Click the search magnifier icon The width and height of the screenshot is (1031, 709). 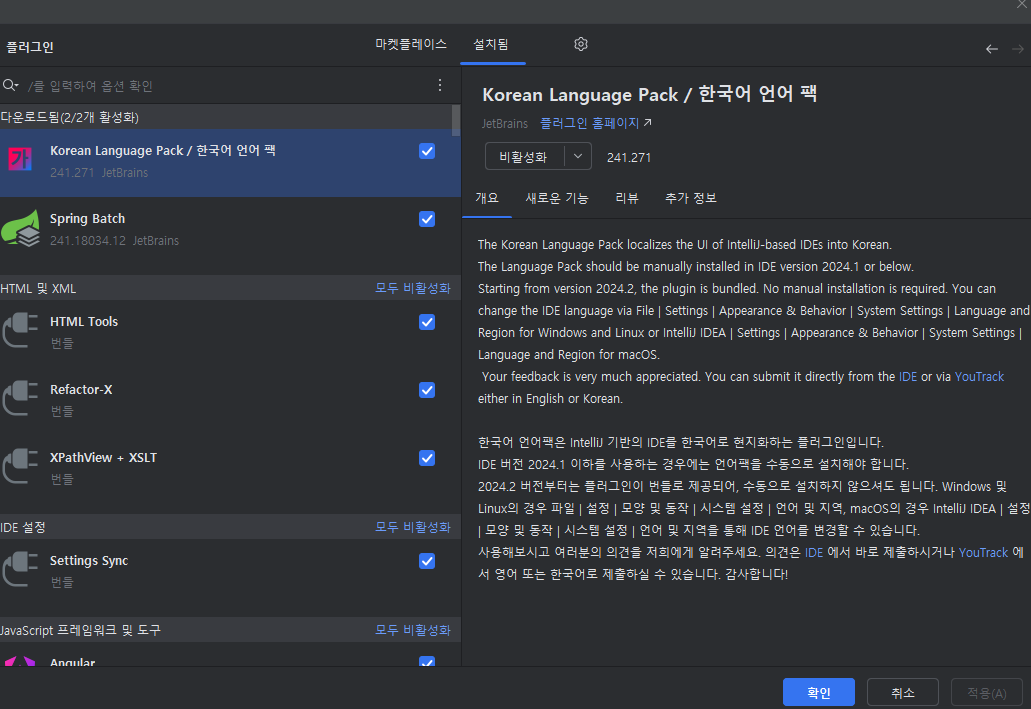(x=10, y=85)
